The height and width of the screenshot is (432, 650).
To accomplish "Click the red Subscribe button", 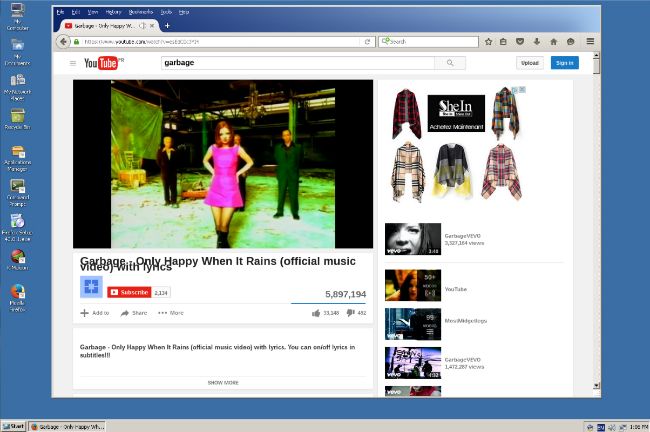I will pyautogui.click(x=129, y=292).
